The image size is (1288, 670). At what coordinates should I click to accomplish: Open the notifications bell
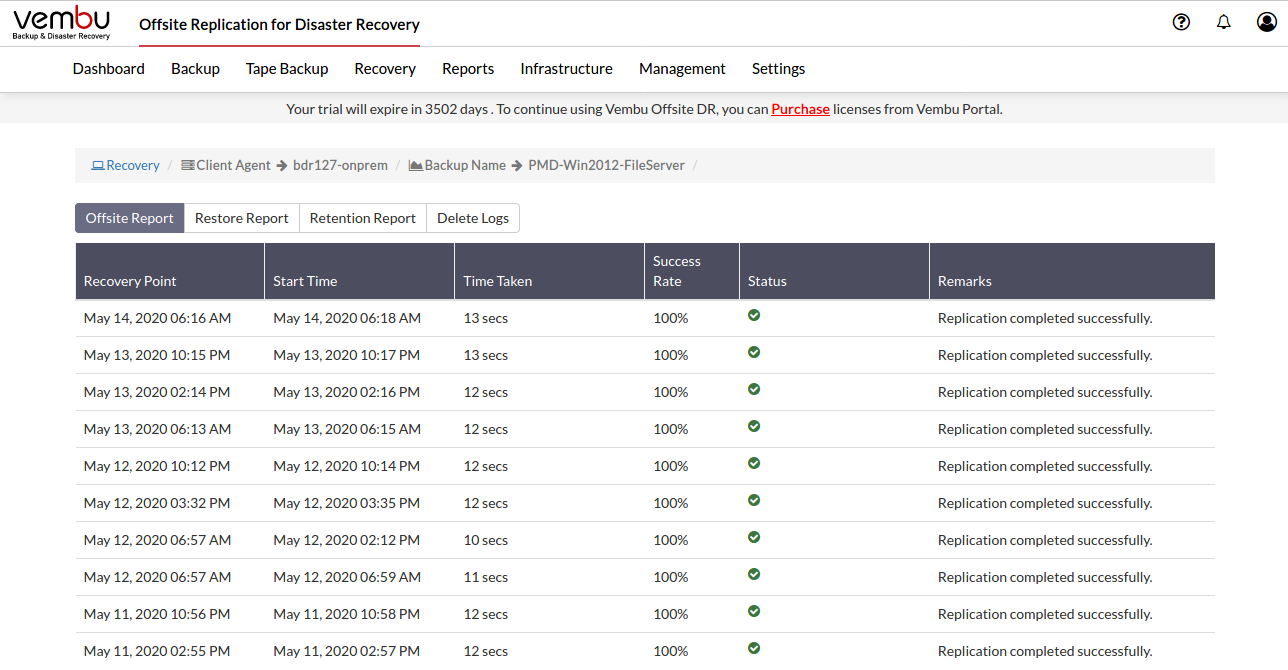(1224, 22)
